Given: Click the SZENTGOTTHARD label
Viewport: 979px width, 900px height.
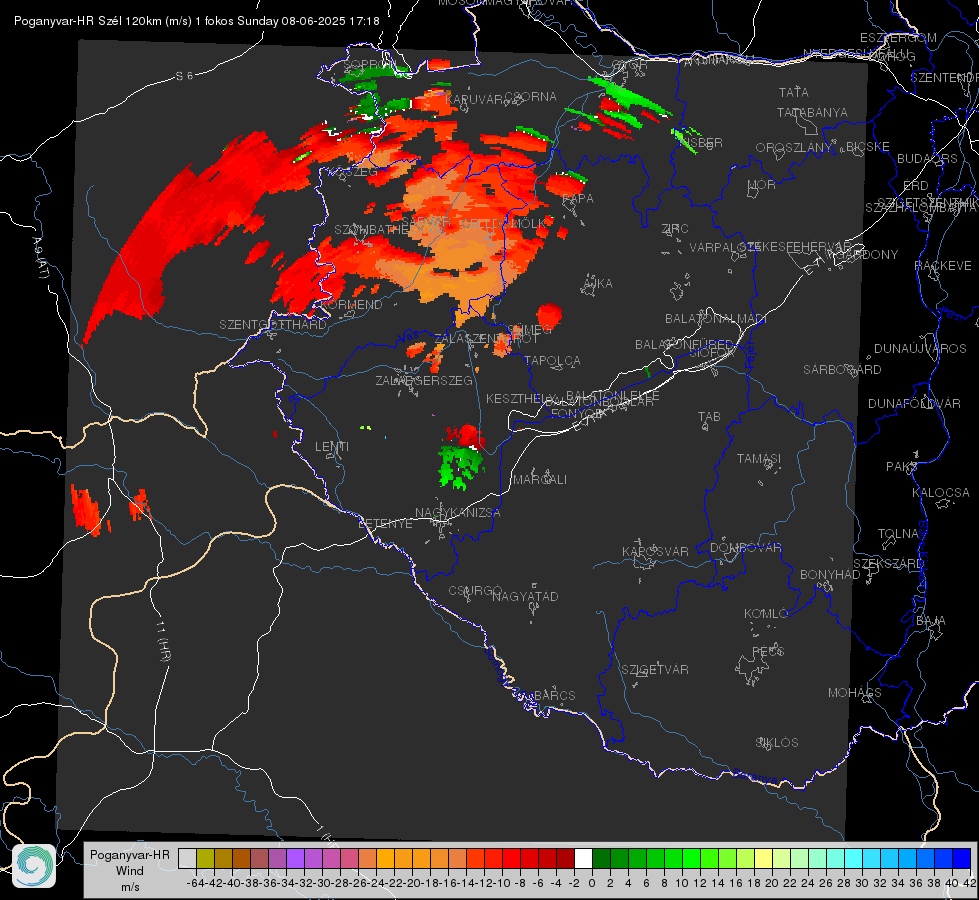Looking at the screenshot, I should pyautogui.click(x=273, y=325).
